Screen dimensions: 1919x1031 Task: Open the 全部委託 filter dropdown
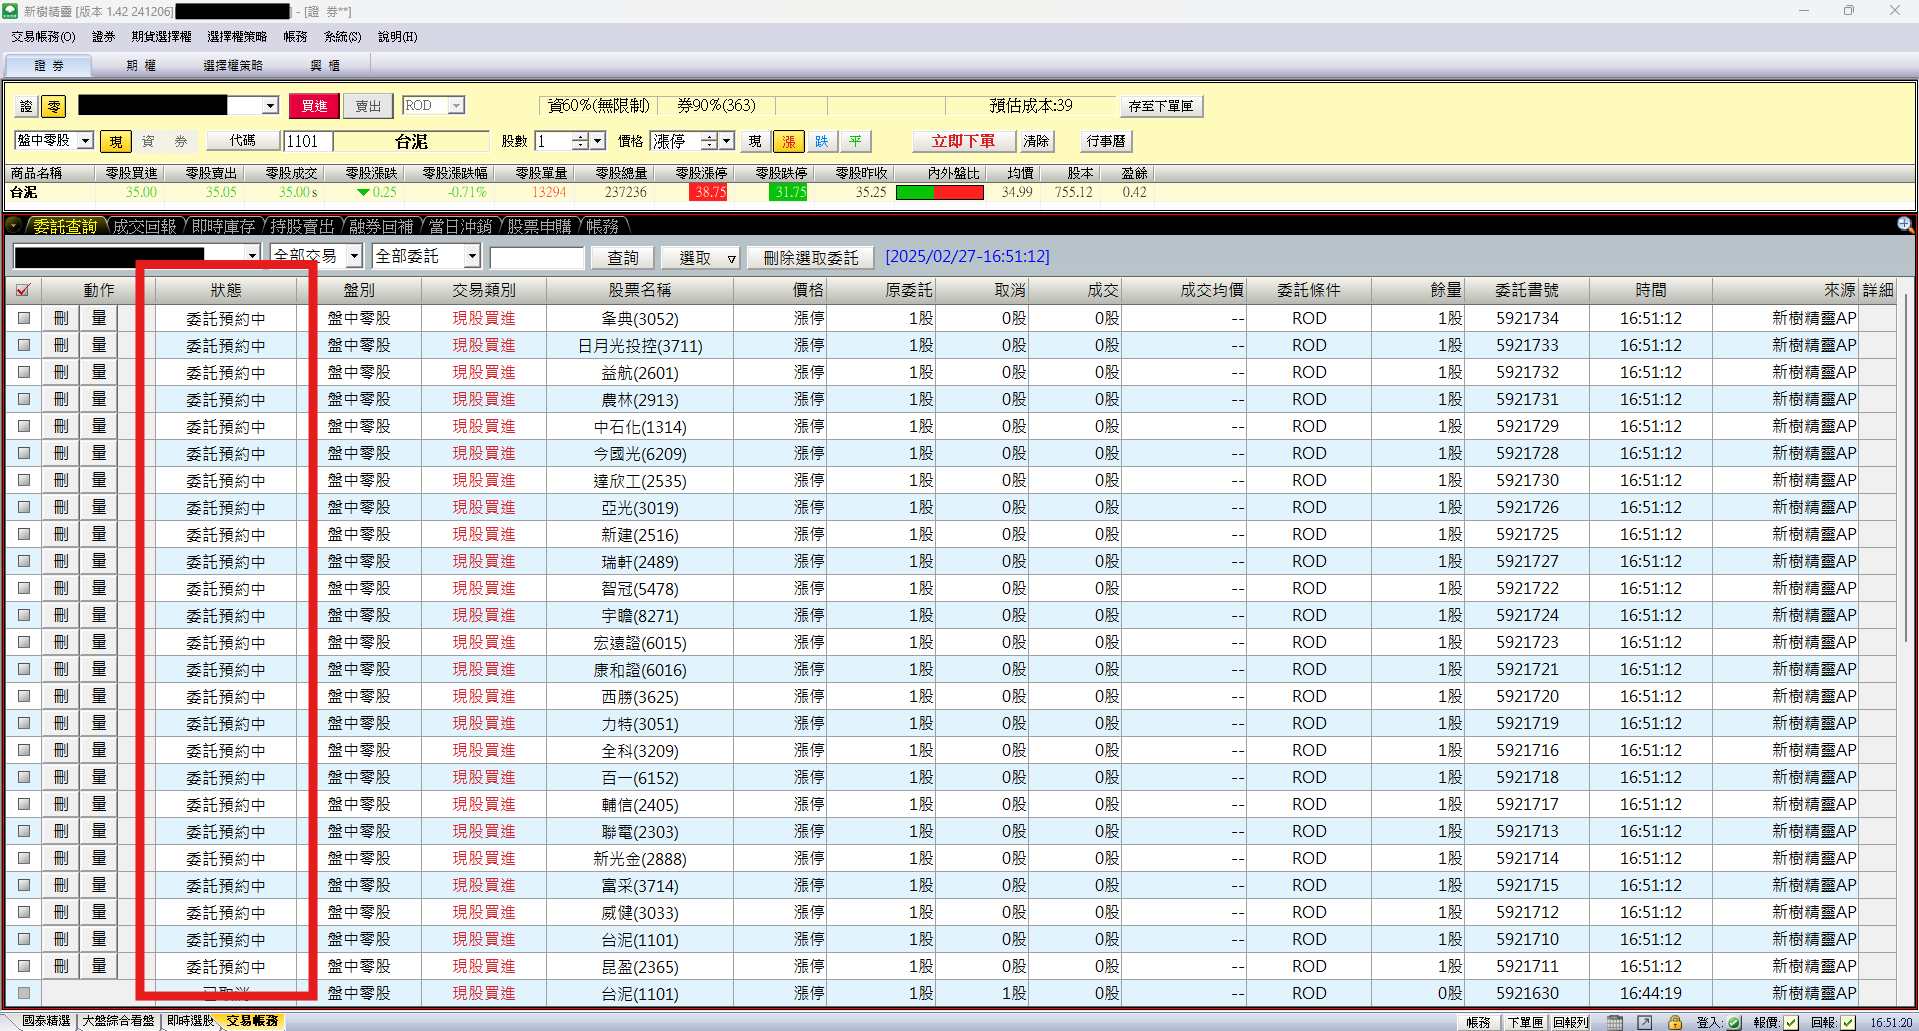pyautogui.click(x=472, y=256)
